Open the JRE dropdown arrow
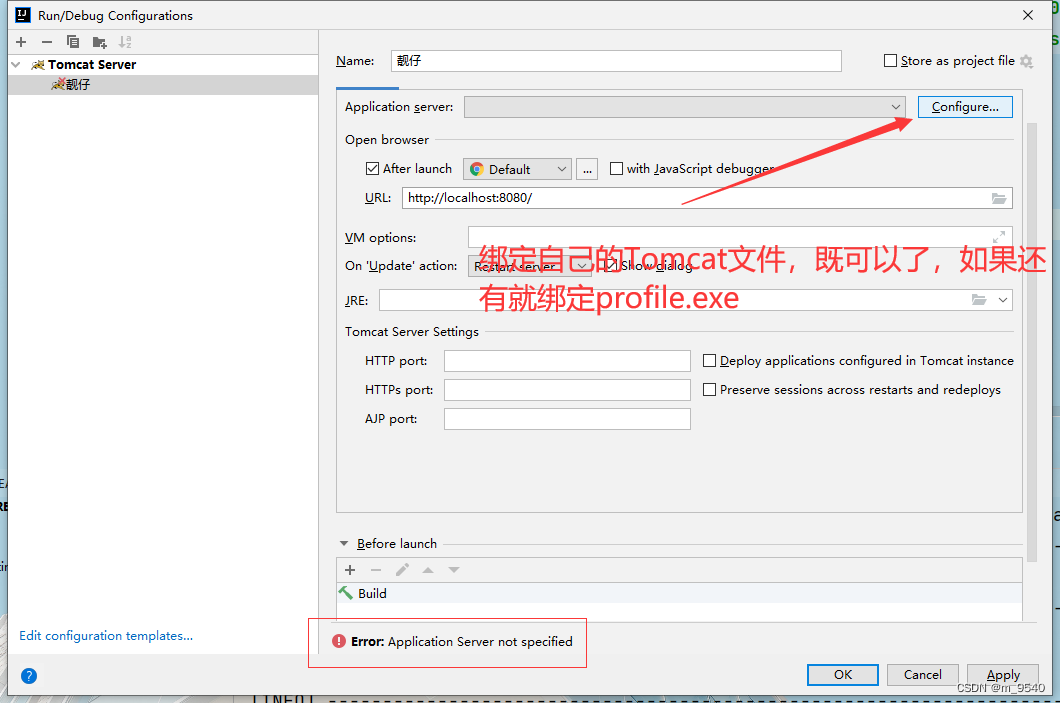1060x703 pixels. pyautogui.click(x=1003, y=299)
